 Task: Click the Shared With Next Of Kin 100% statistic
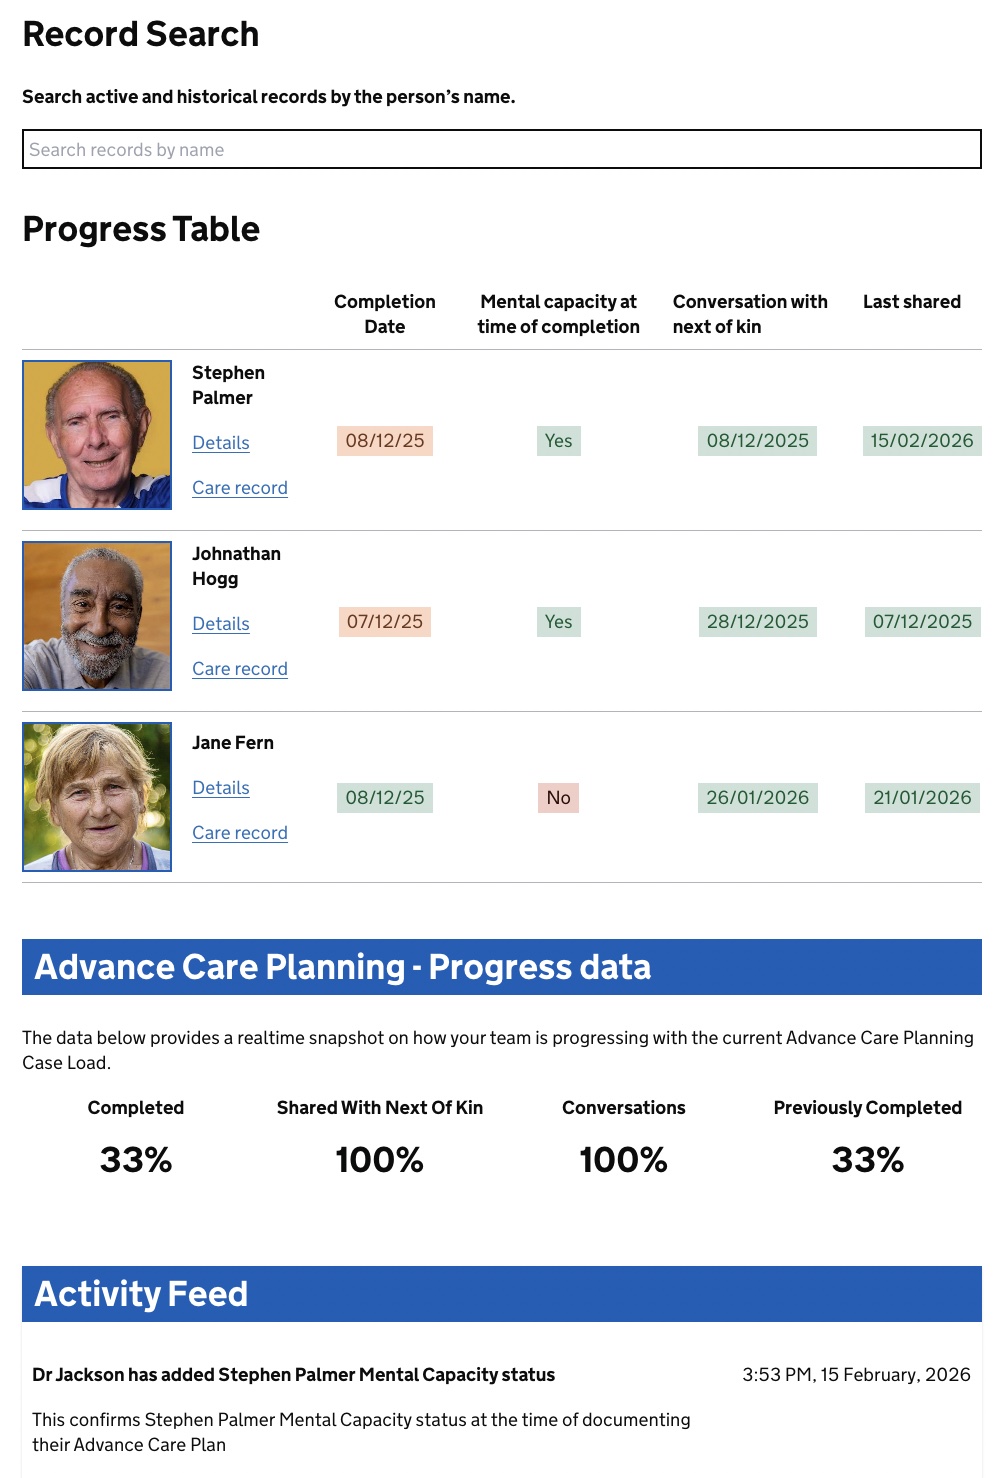click(x=380, y=1159)
